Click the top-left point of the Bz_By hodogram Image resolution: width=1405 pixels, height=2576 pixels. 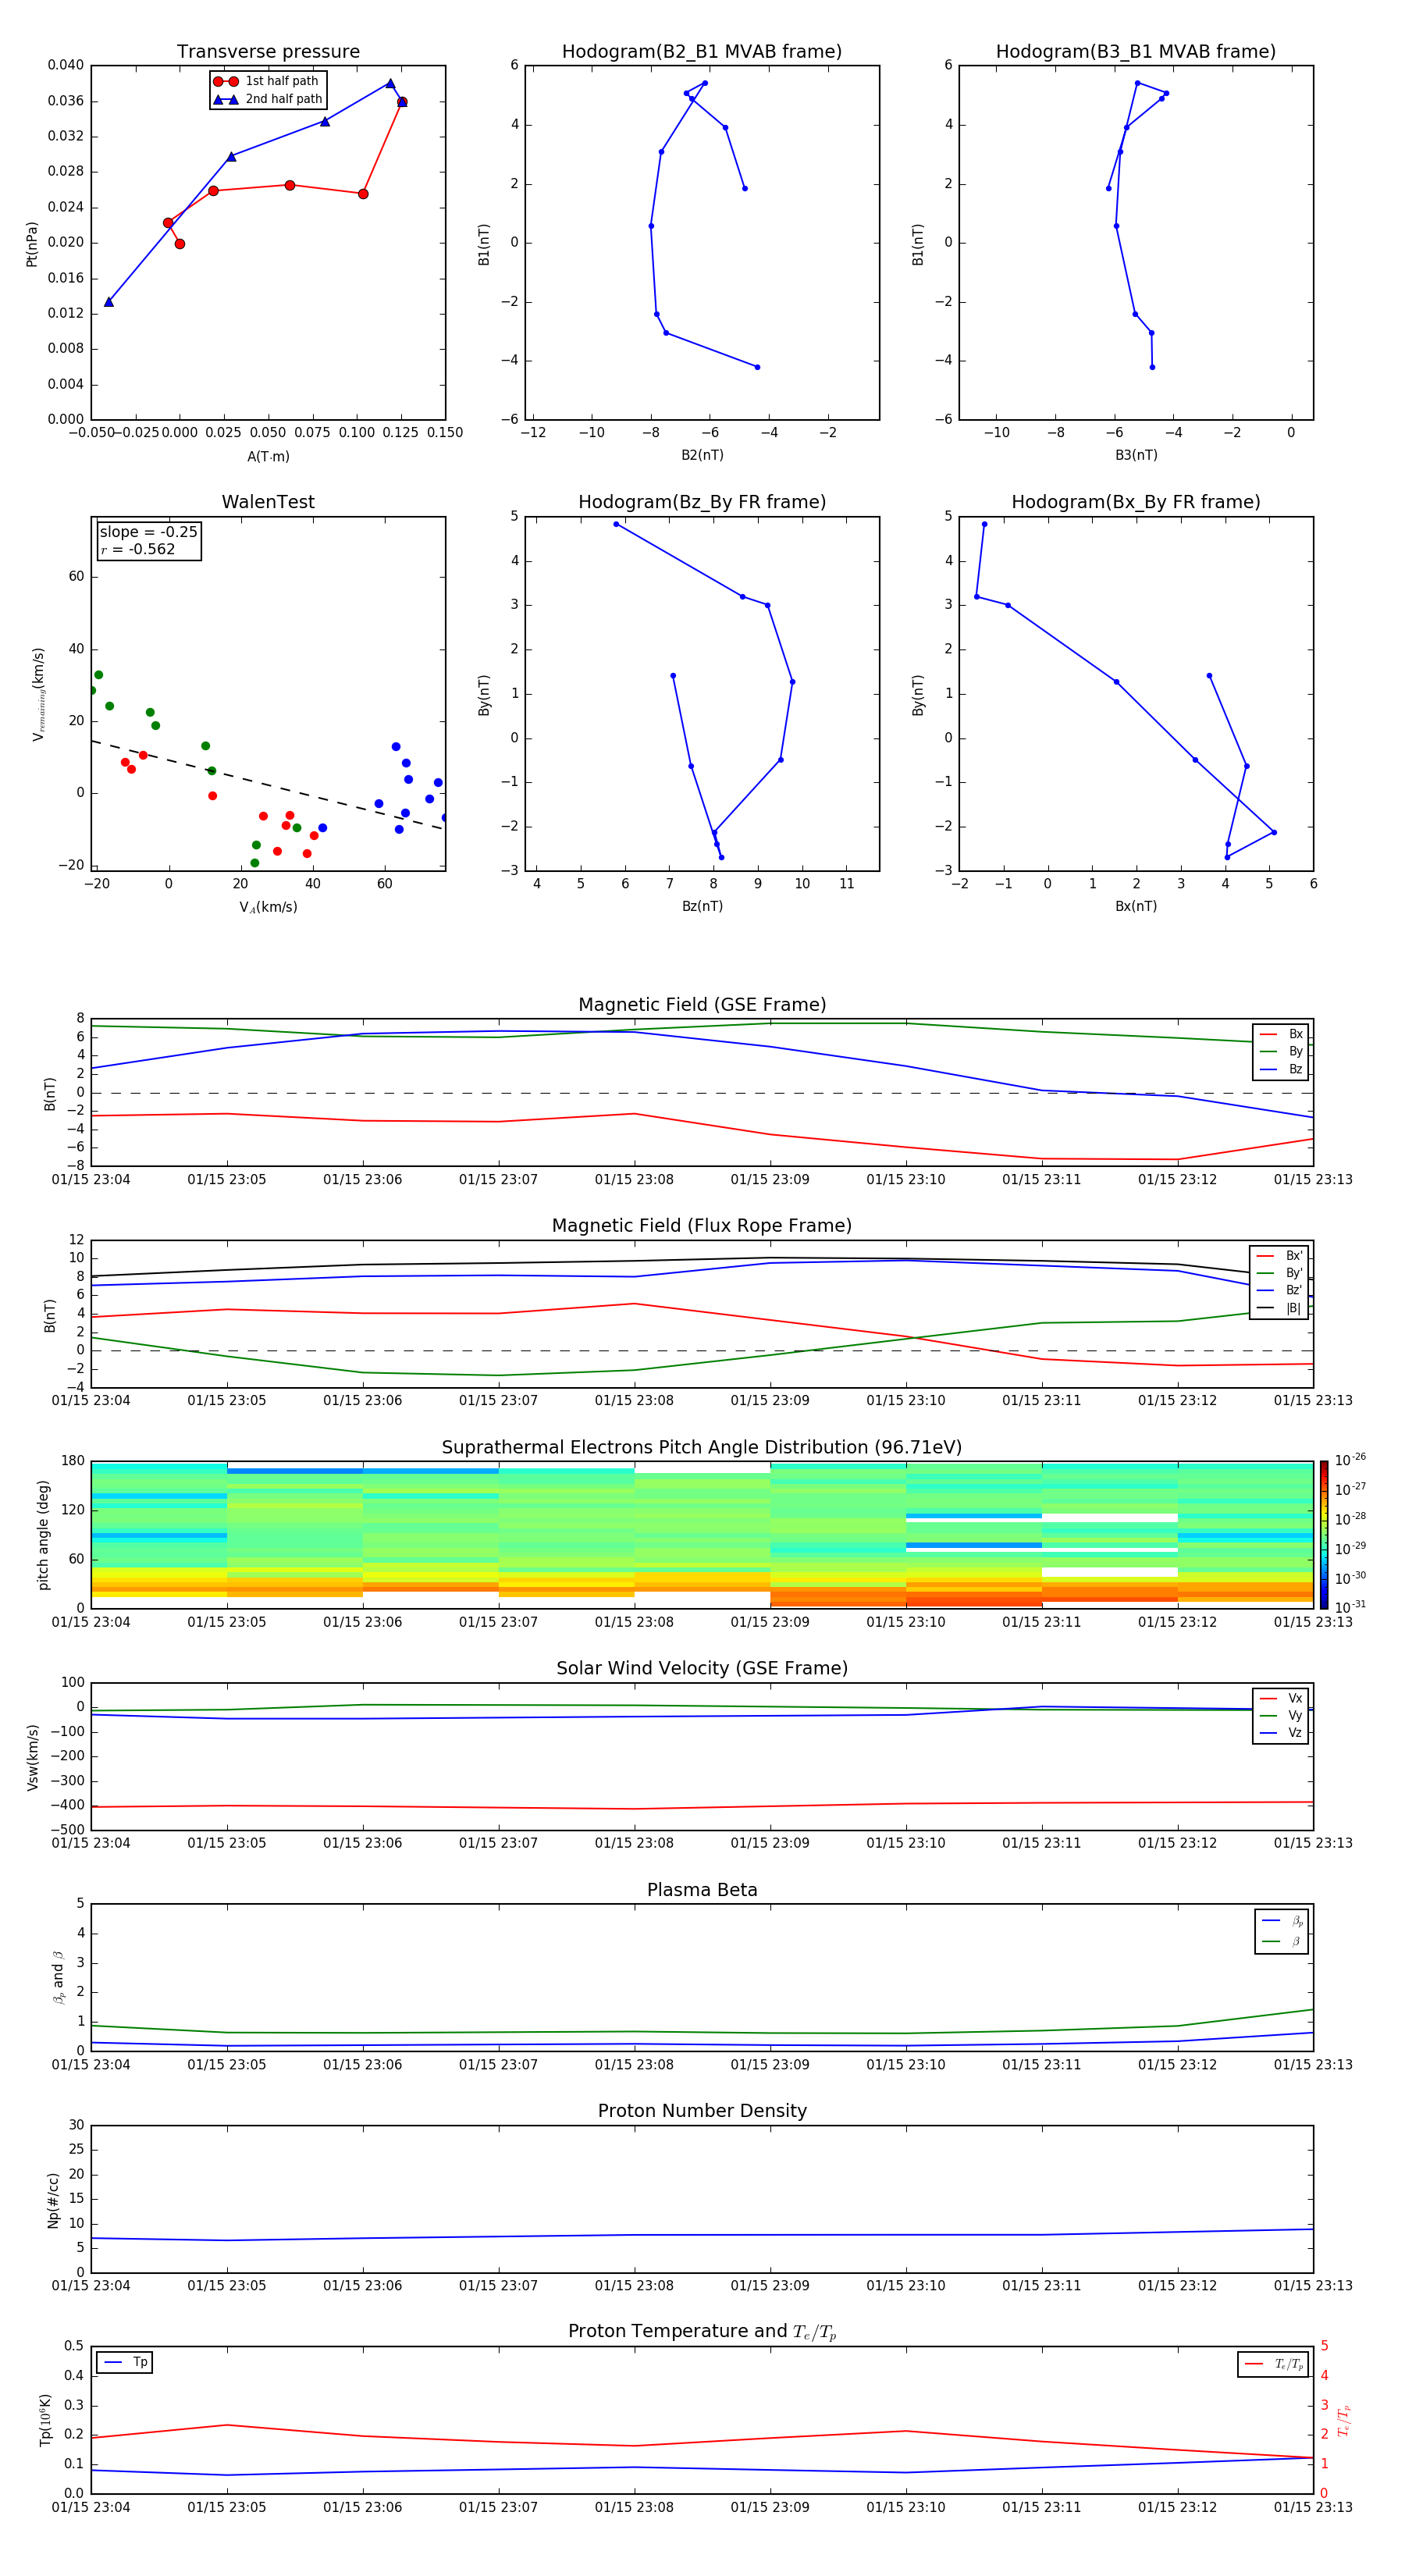coord(616,524)
